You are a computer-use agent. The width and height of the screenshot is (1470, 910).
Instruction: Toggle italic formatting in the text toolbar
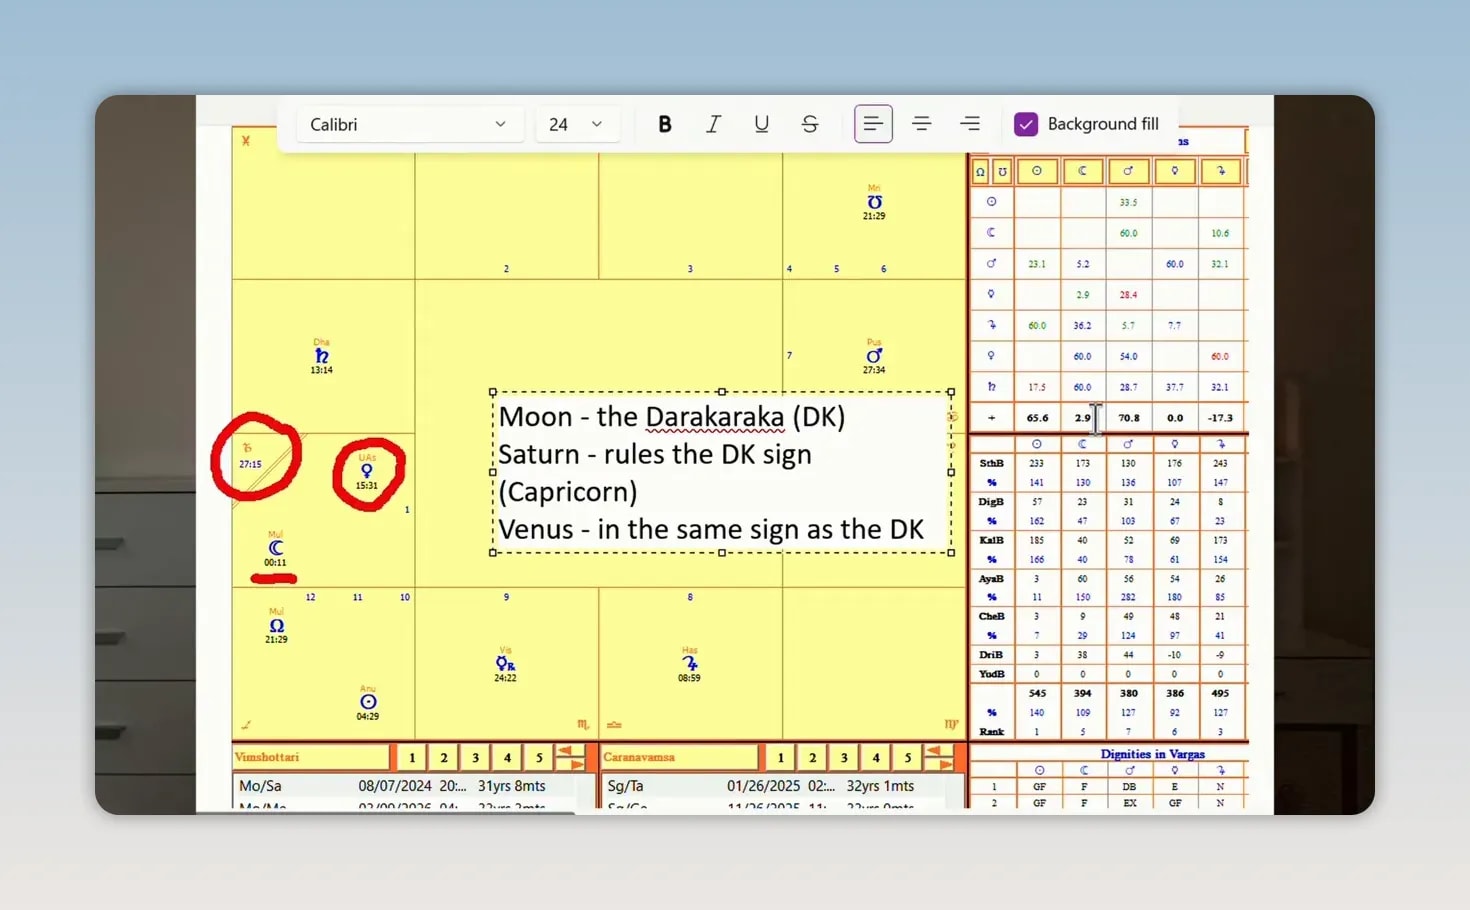click(713, 124)
